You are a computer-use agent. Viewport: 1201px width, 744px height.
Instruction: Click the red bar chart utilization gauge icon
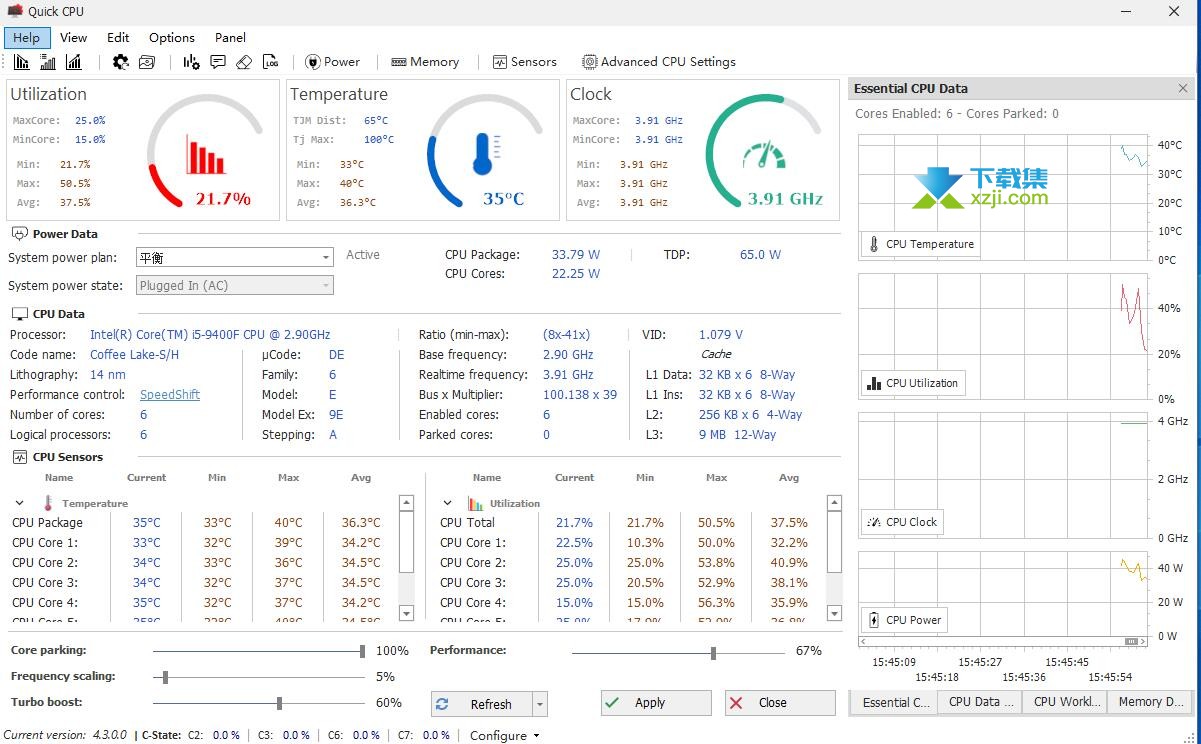pyautogui.click(x=206, y=156)
